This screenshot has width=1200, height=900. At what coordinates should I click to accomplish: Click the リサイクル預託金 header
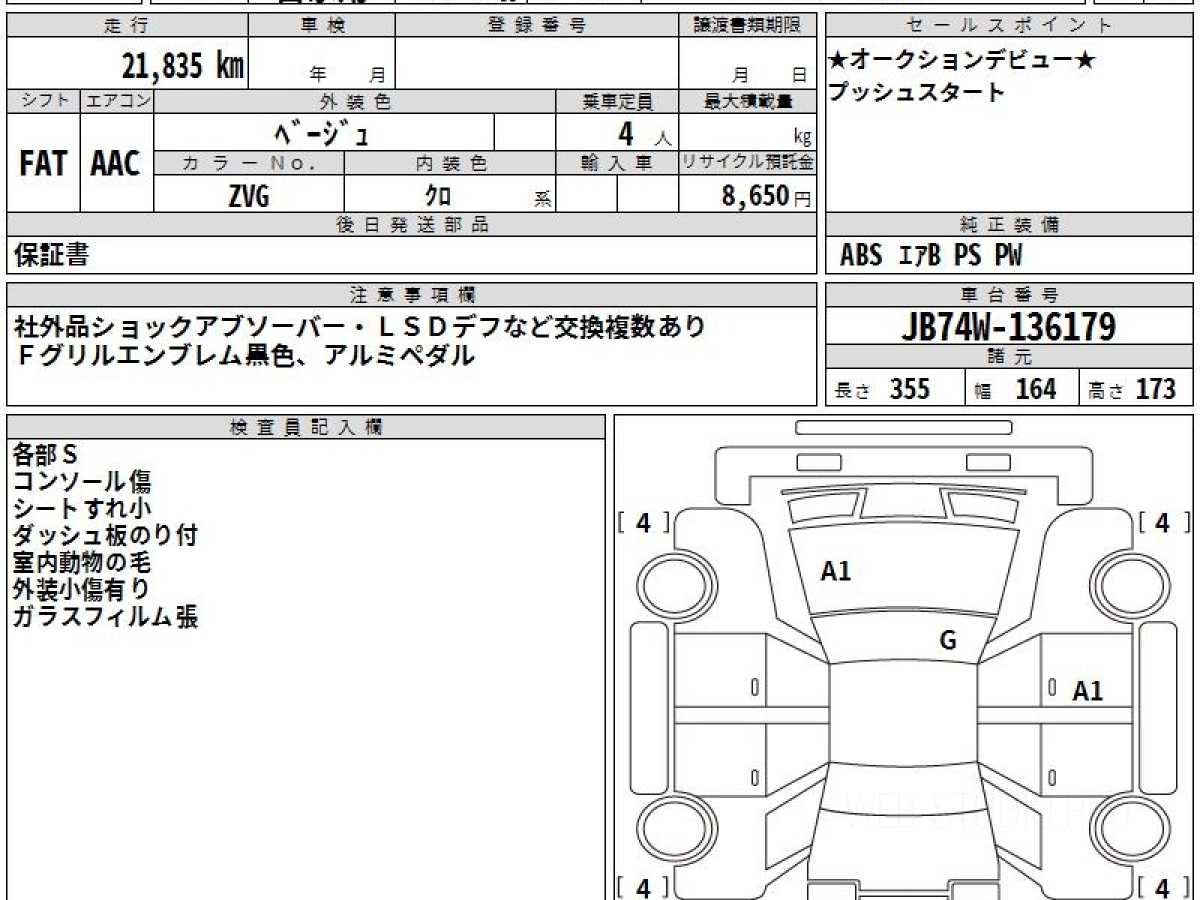point(747,163)
